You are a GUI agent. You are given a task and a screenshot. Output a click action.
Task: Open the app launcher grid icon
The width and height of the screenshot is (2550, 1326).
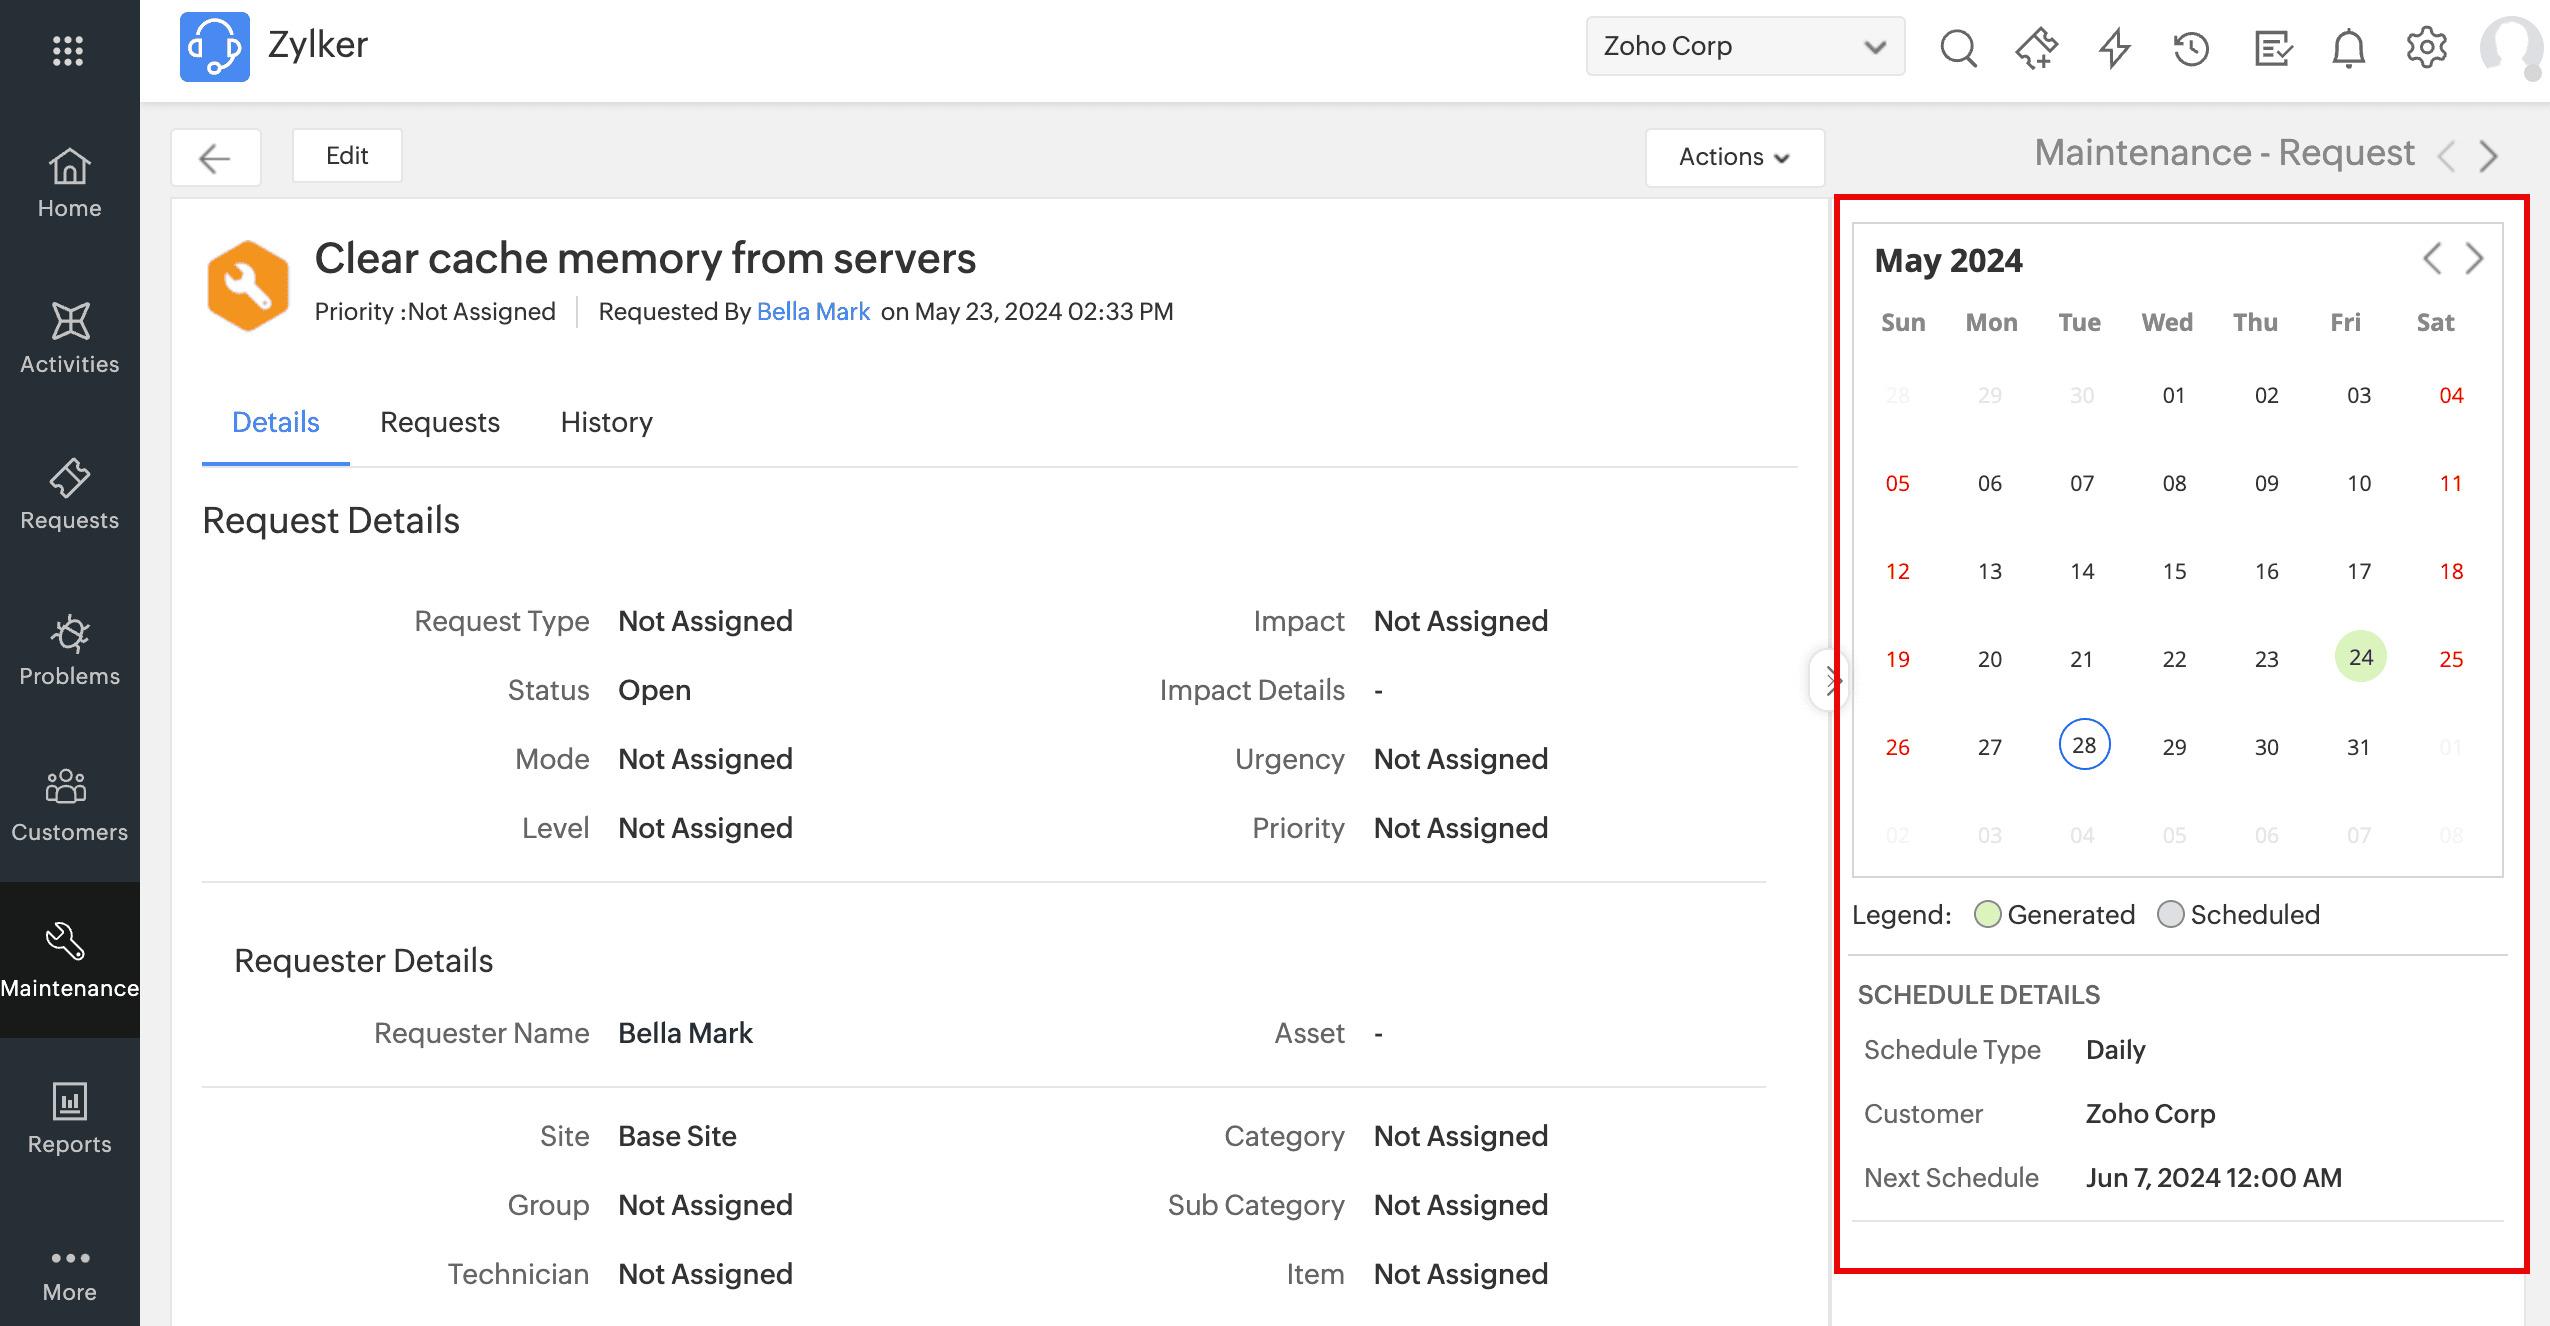click(x=68, y=50)
